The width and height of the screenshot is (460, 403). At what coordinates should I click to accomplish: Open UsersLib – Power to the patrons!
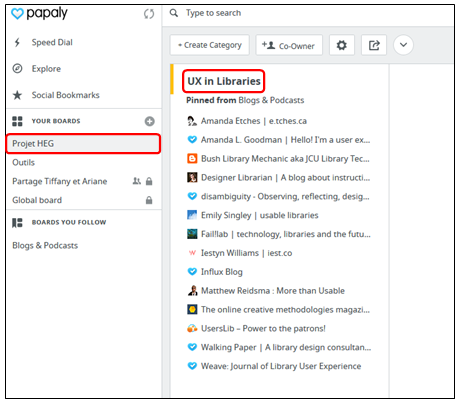(263, 328)
